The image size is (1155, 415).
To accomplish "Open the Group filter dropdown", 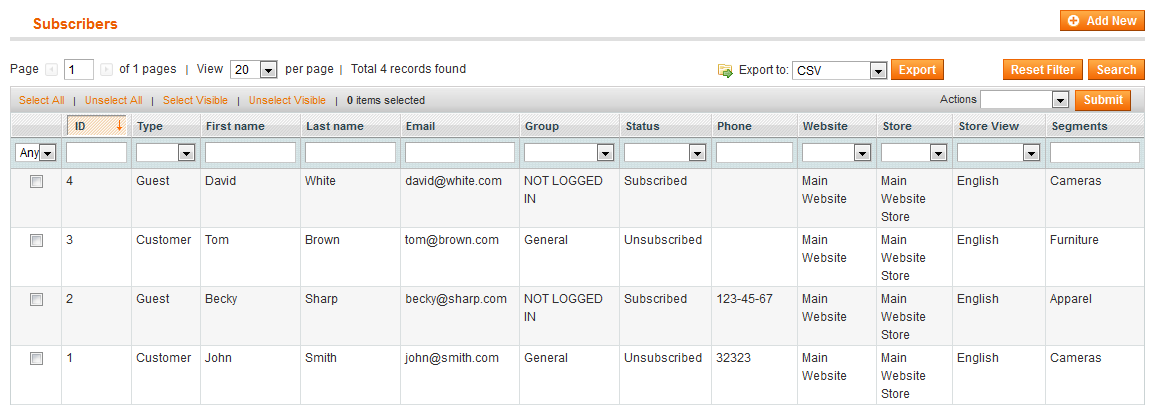I will point(569,153).
